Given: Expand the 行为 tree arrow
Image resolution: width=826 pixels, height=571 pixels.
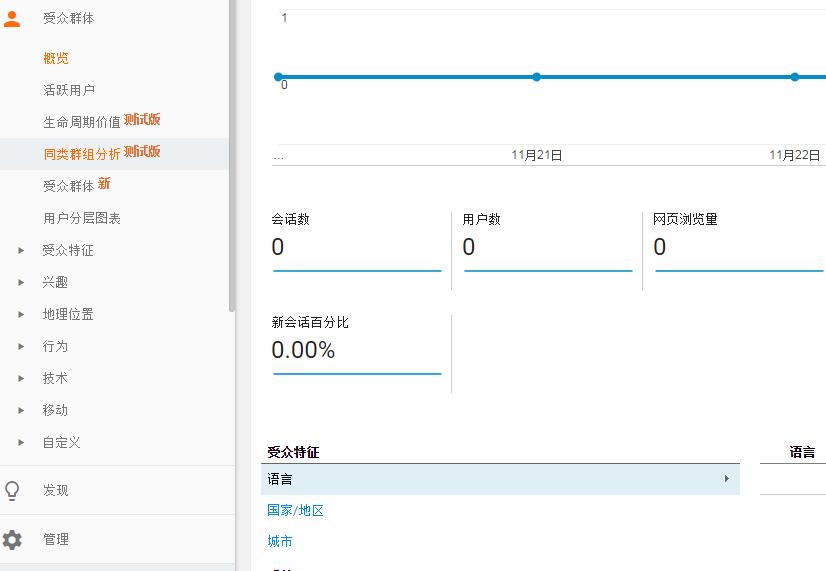Looking at the screenshot, I should point(21,346).
